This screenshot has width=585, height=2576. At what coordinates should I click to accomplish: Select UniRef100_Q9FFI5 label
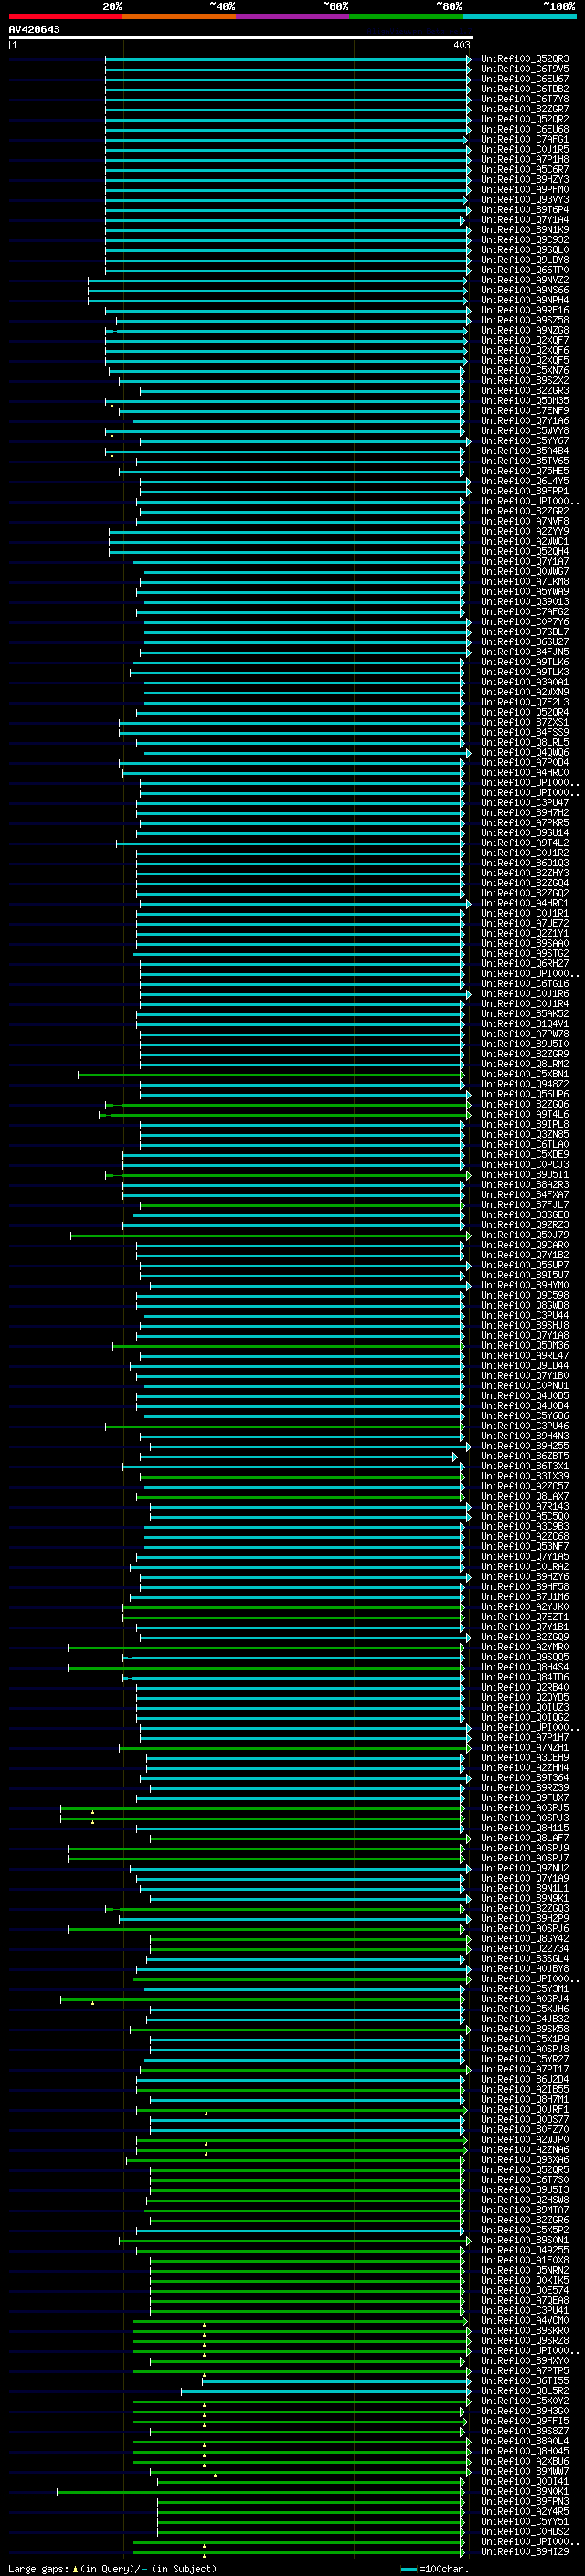tap(524, 2422)
